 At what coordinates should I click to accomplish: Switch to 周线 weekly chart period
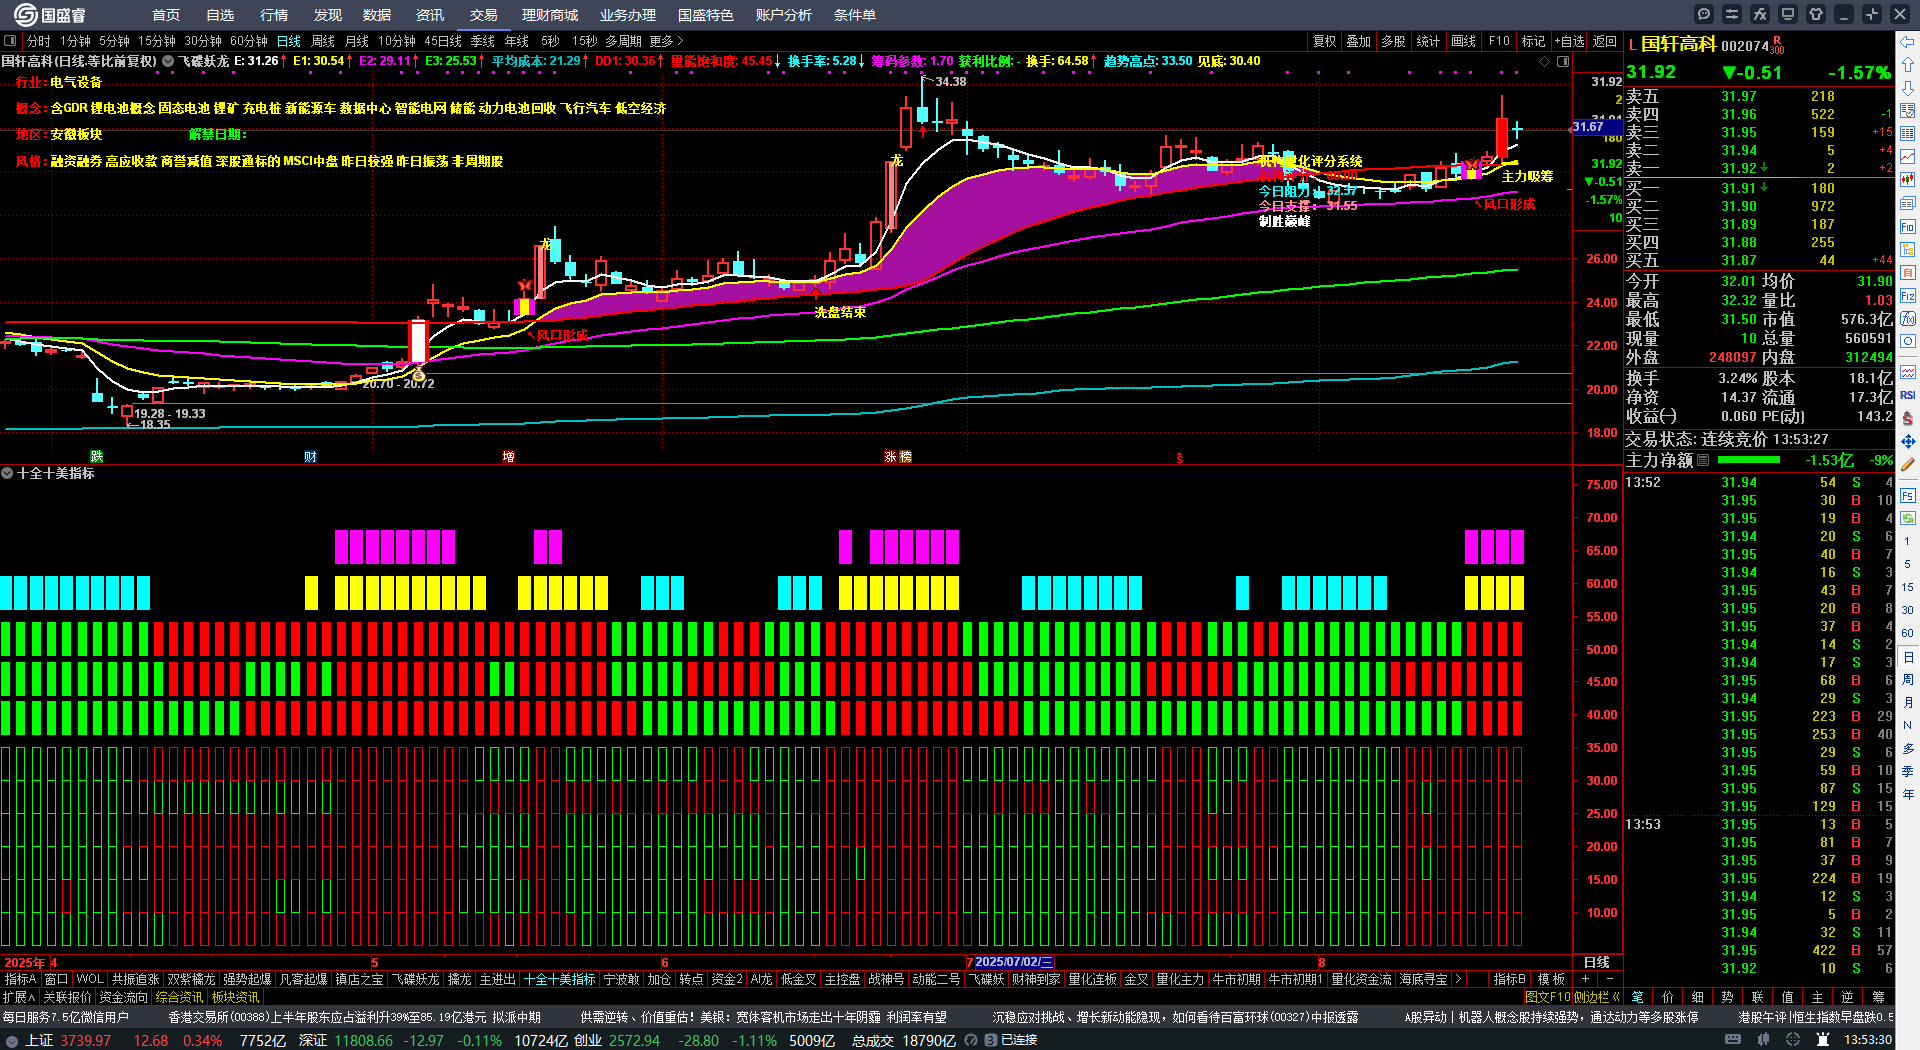(x=323, y=41)
